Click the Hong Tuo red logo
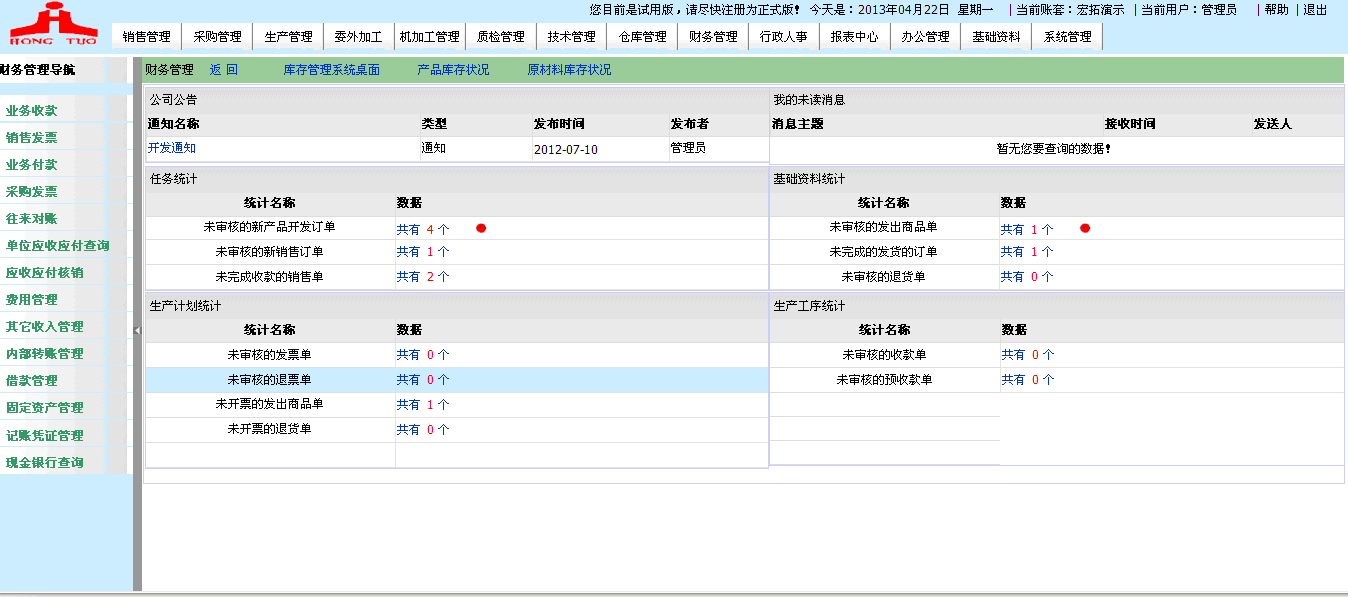This screenshot has height=597, width=1348. pyautogui.click(x=53, y=25)
